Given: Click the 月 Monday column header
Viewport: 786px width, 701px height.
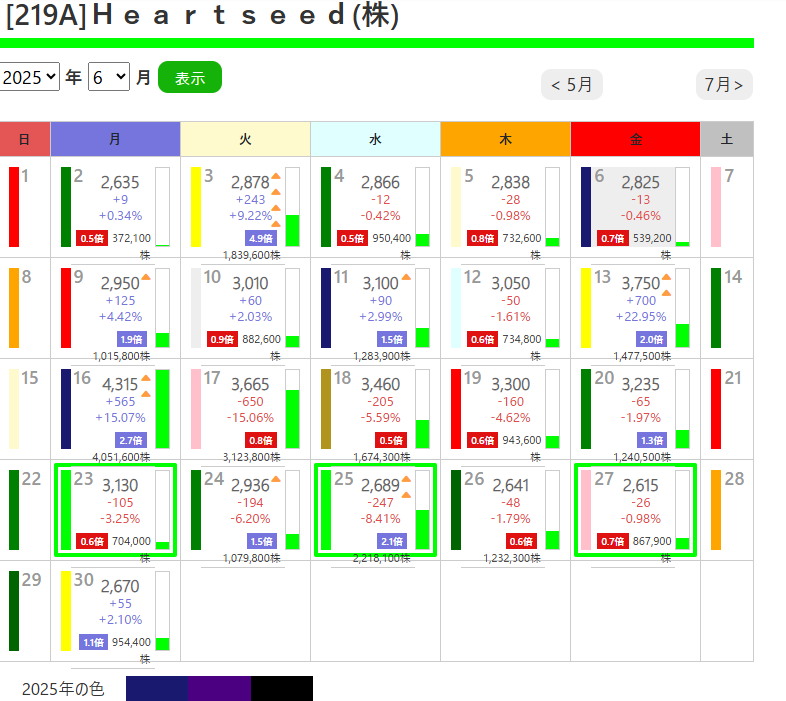Looking at the screenshot, I should (x=115, y=140).
